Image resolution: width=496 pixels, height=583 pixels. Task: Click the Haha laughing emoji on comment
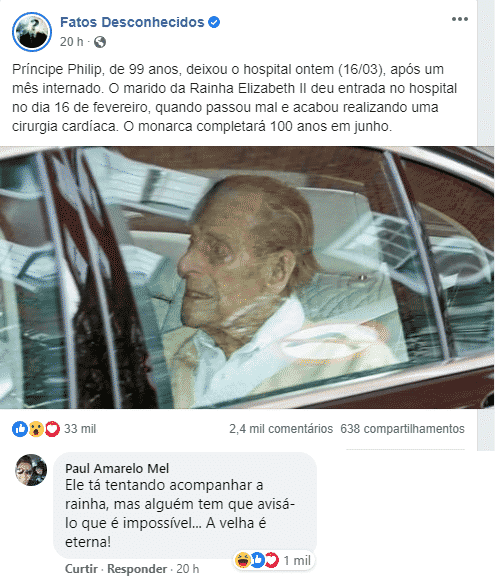pos(243,560)
